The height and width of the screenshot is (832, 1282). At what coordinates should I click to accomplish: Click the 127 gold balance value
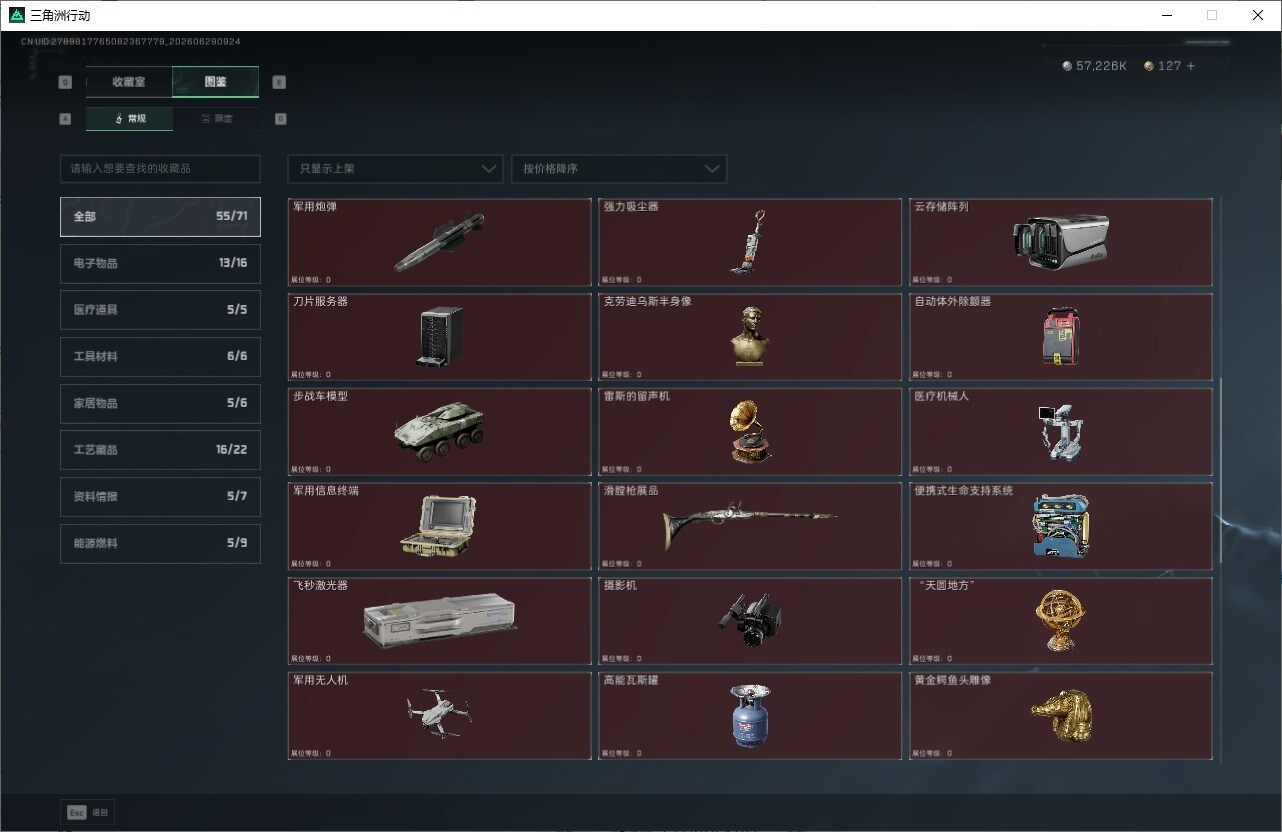click(1170, 66)
